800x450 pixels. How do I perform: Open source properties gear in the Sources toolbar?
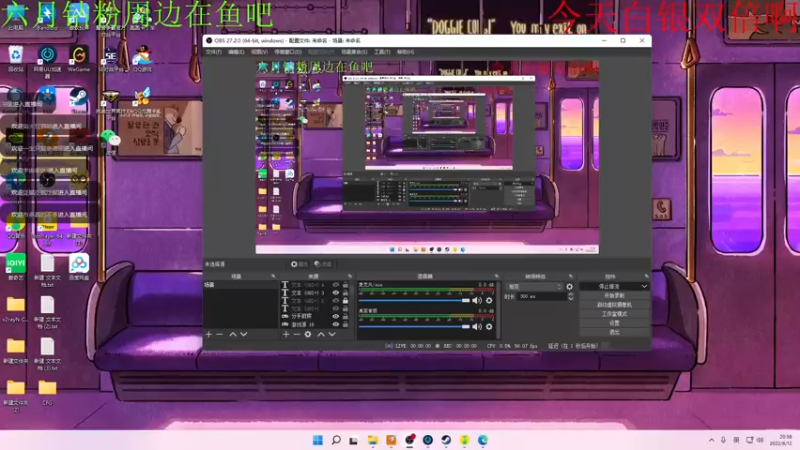308,334
